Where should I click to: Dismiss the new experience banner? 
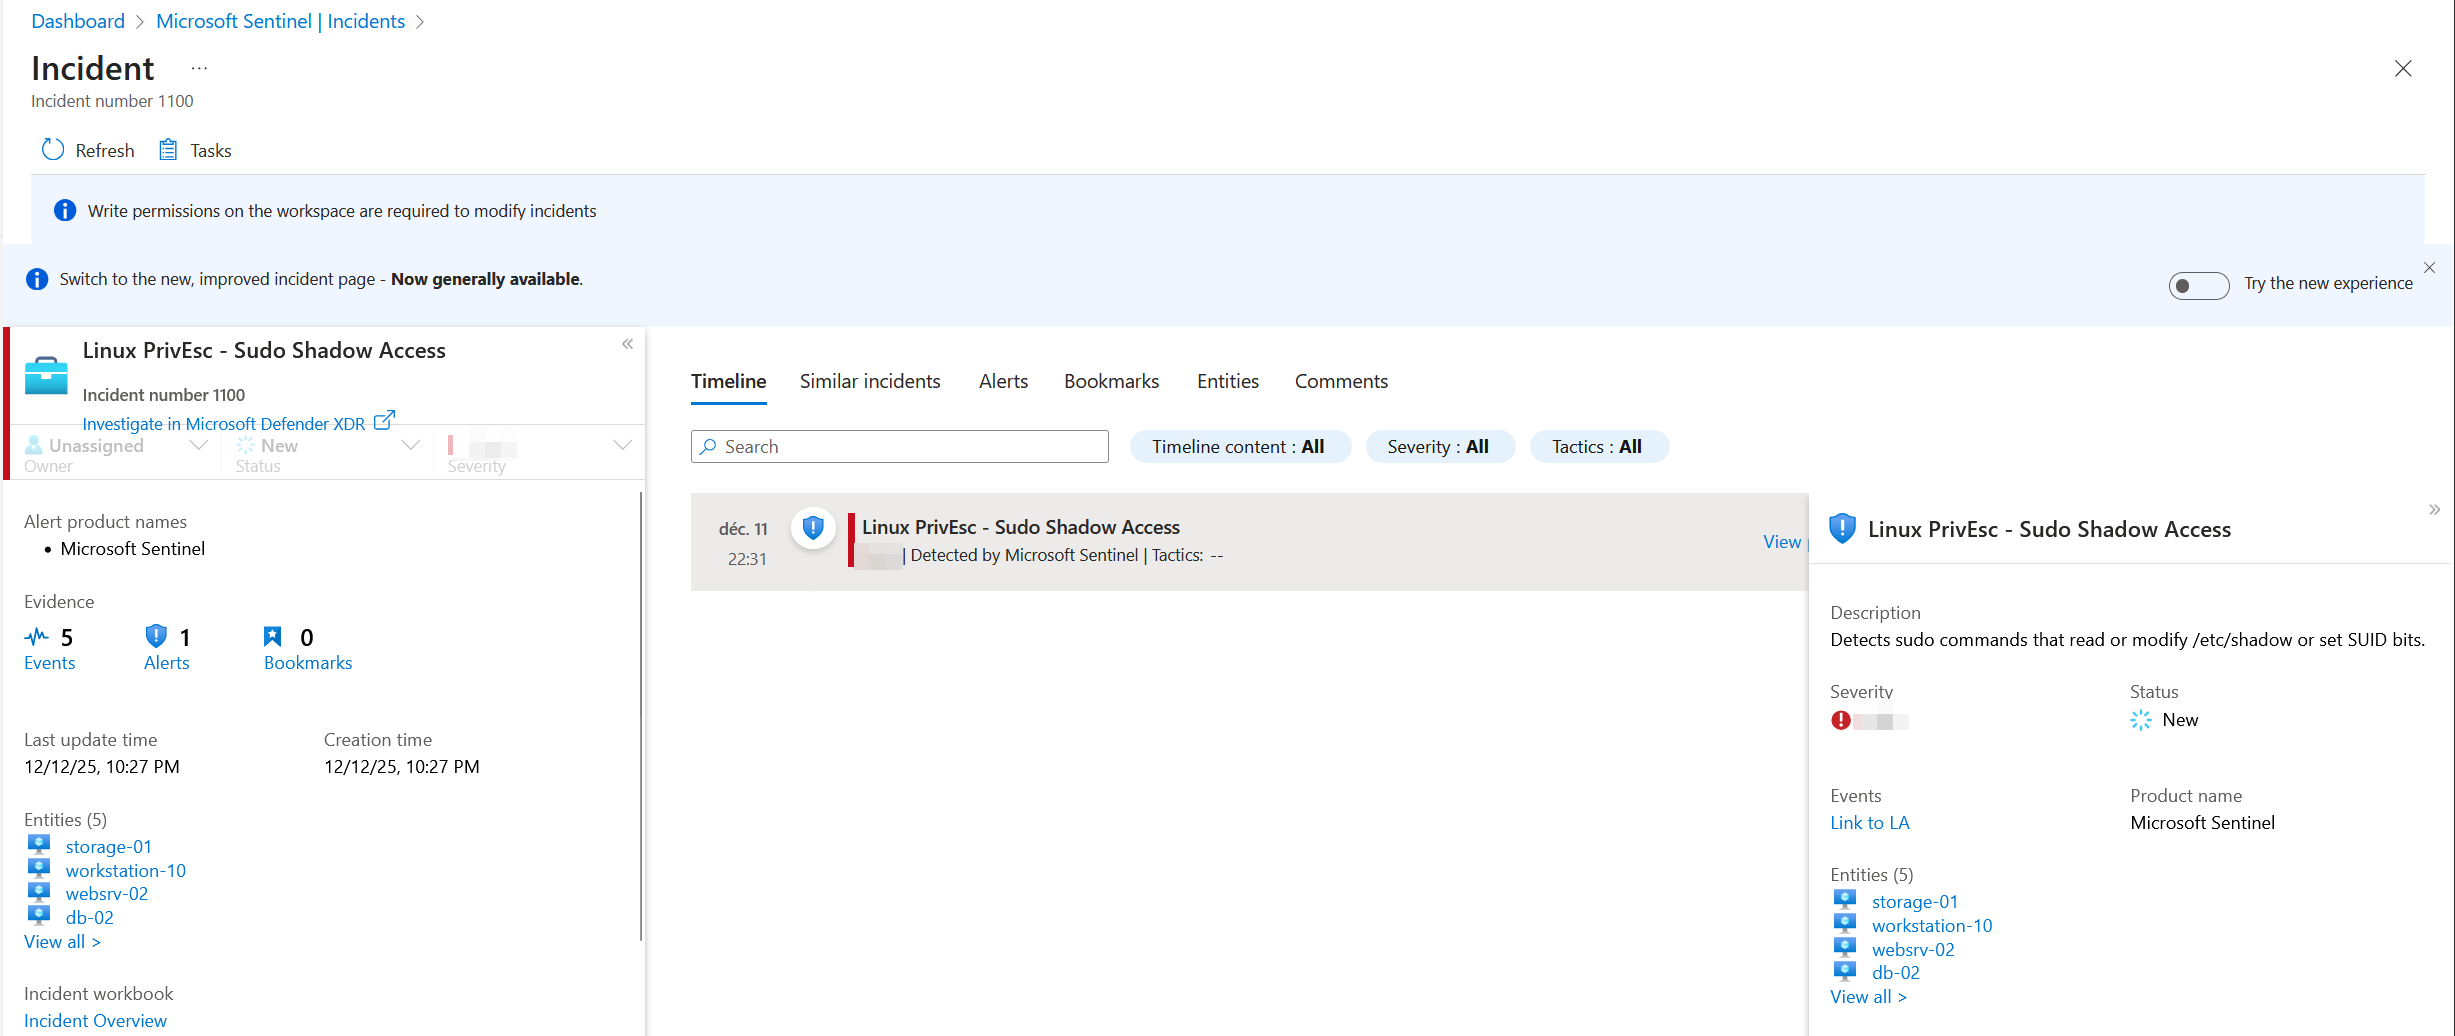coord(2429,268)
